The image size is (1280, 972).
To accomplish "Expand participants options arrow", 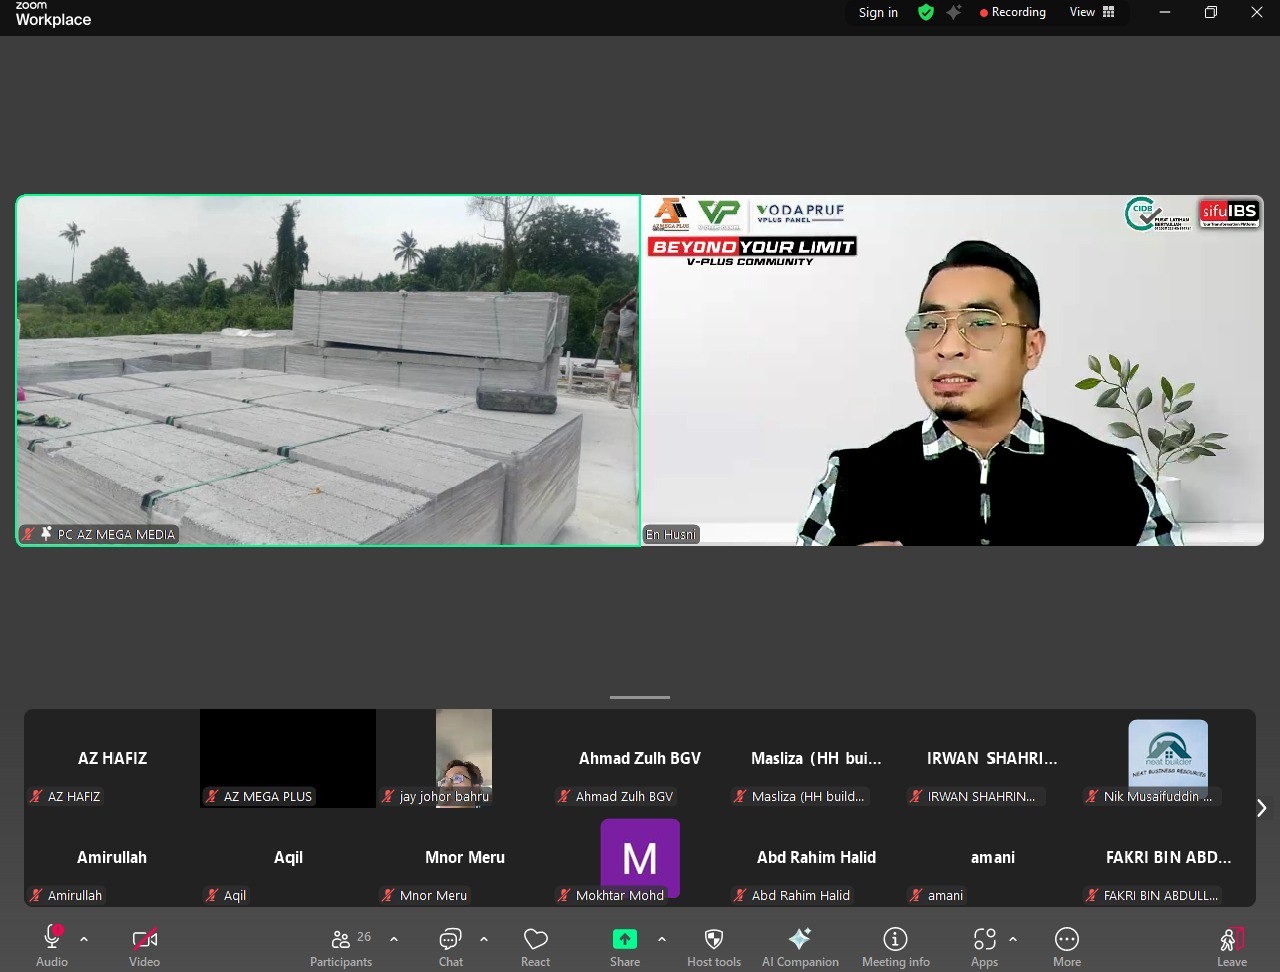I will (x=394, y=939).
